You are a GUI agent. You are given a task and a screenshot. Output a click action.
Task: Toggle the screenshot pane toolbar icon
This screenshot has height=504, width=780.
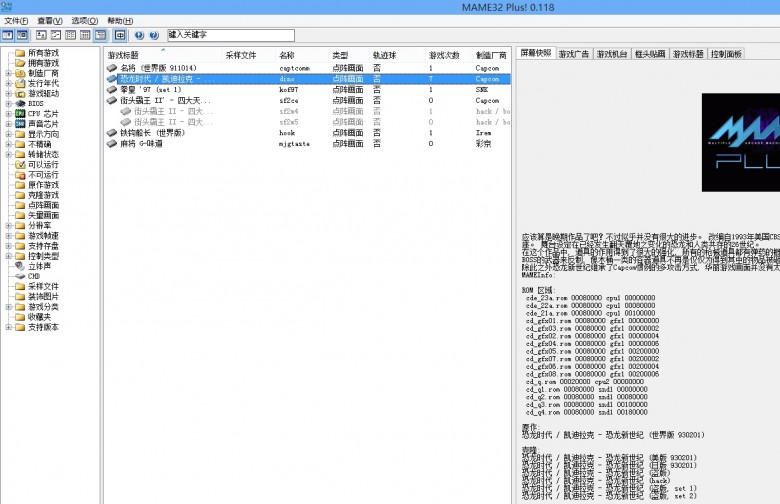22,35
